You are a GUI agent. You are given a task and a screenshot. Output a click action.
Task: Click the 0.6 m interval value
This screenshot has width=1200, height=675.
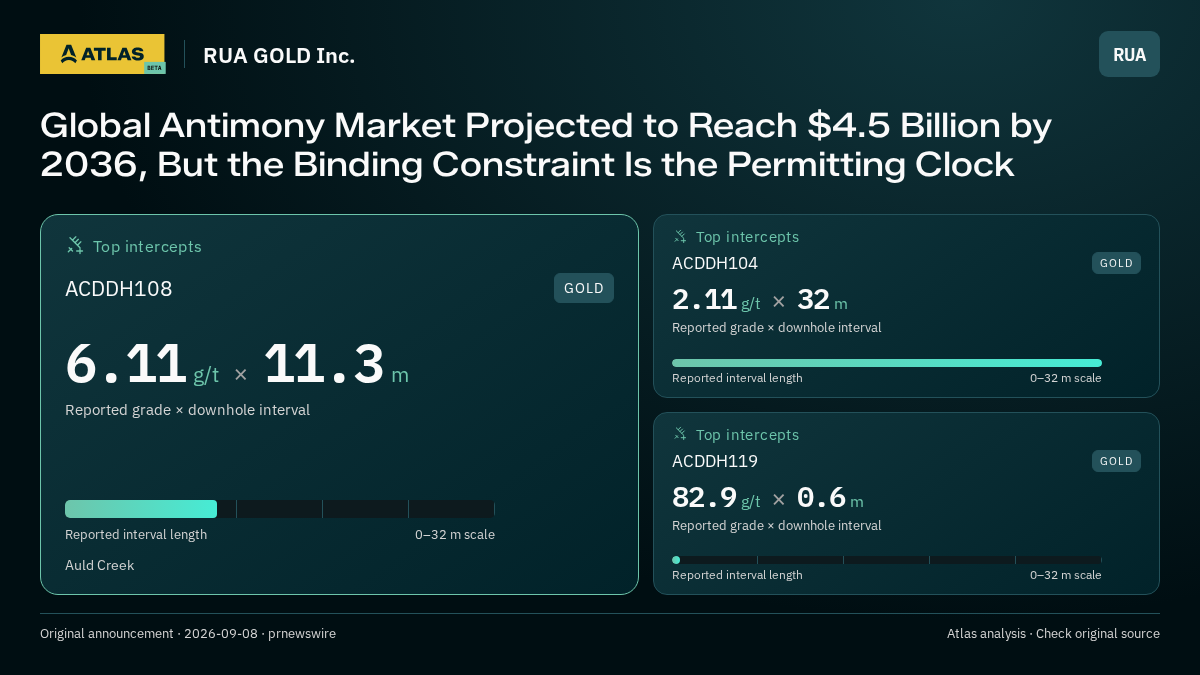[x=830, y=498]
